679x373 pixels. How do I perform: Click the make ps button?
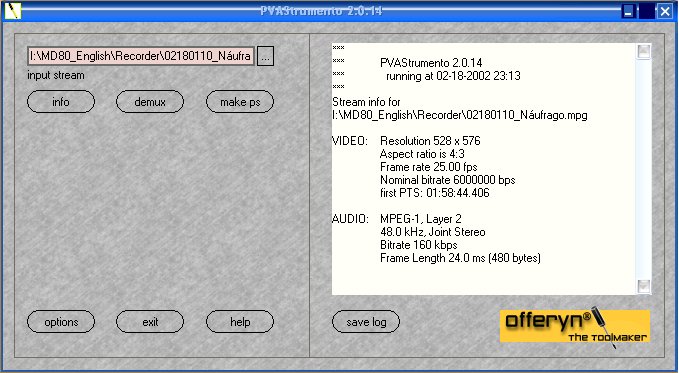click(240, 102)
